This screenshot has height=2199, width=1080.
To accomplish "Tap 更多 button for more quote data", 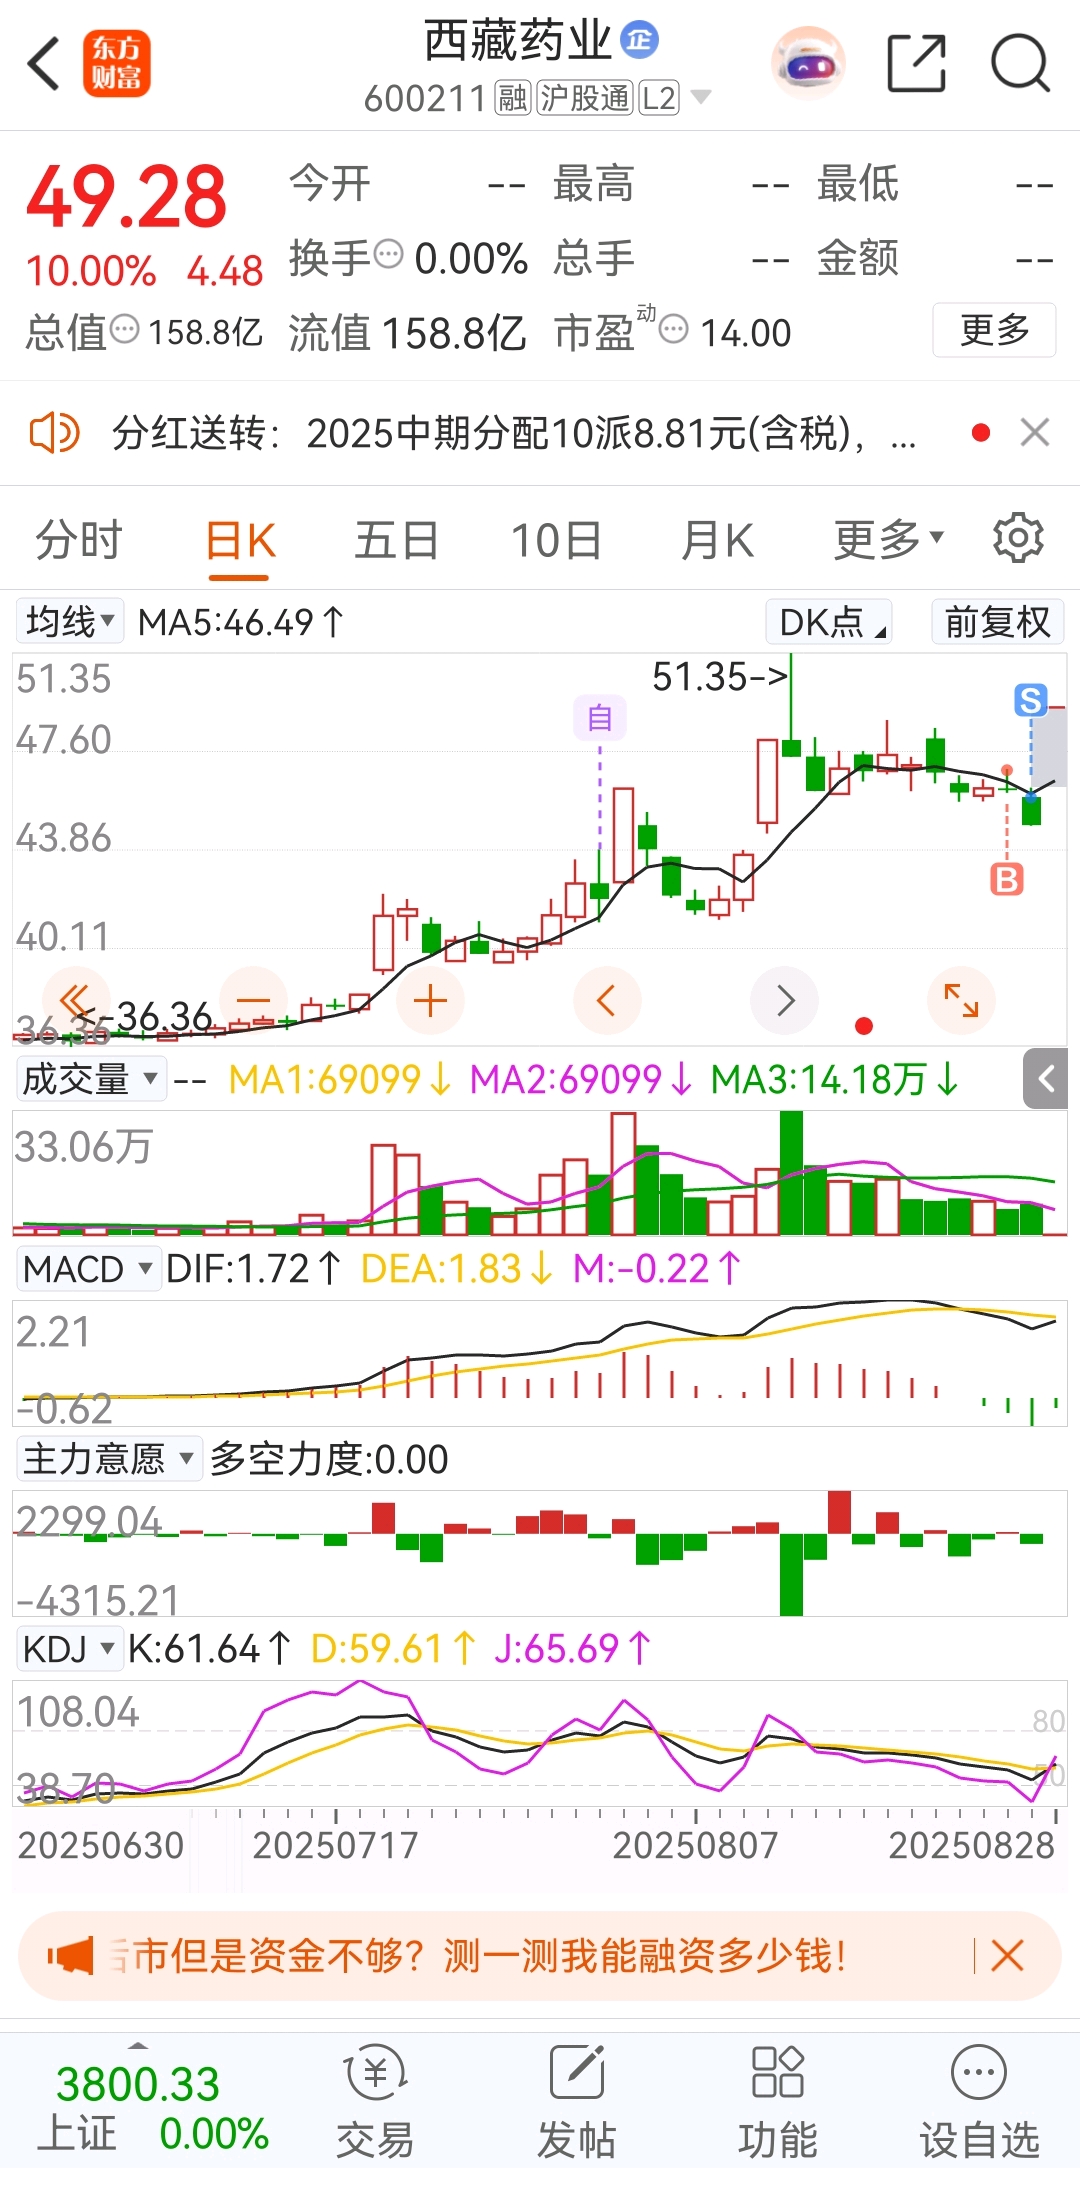I will pyautogui.click(x=994, y=329).
